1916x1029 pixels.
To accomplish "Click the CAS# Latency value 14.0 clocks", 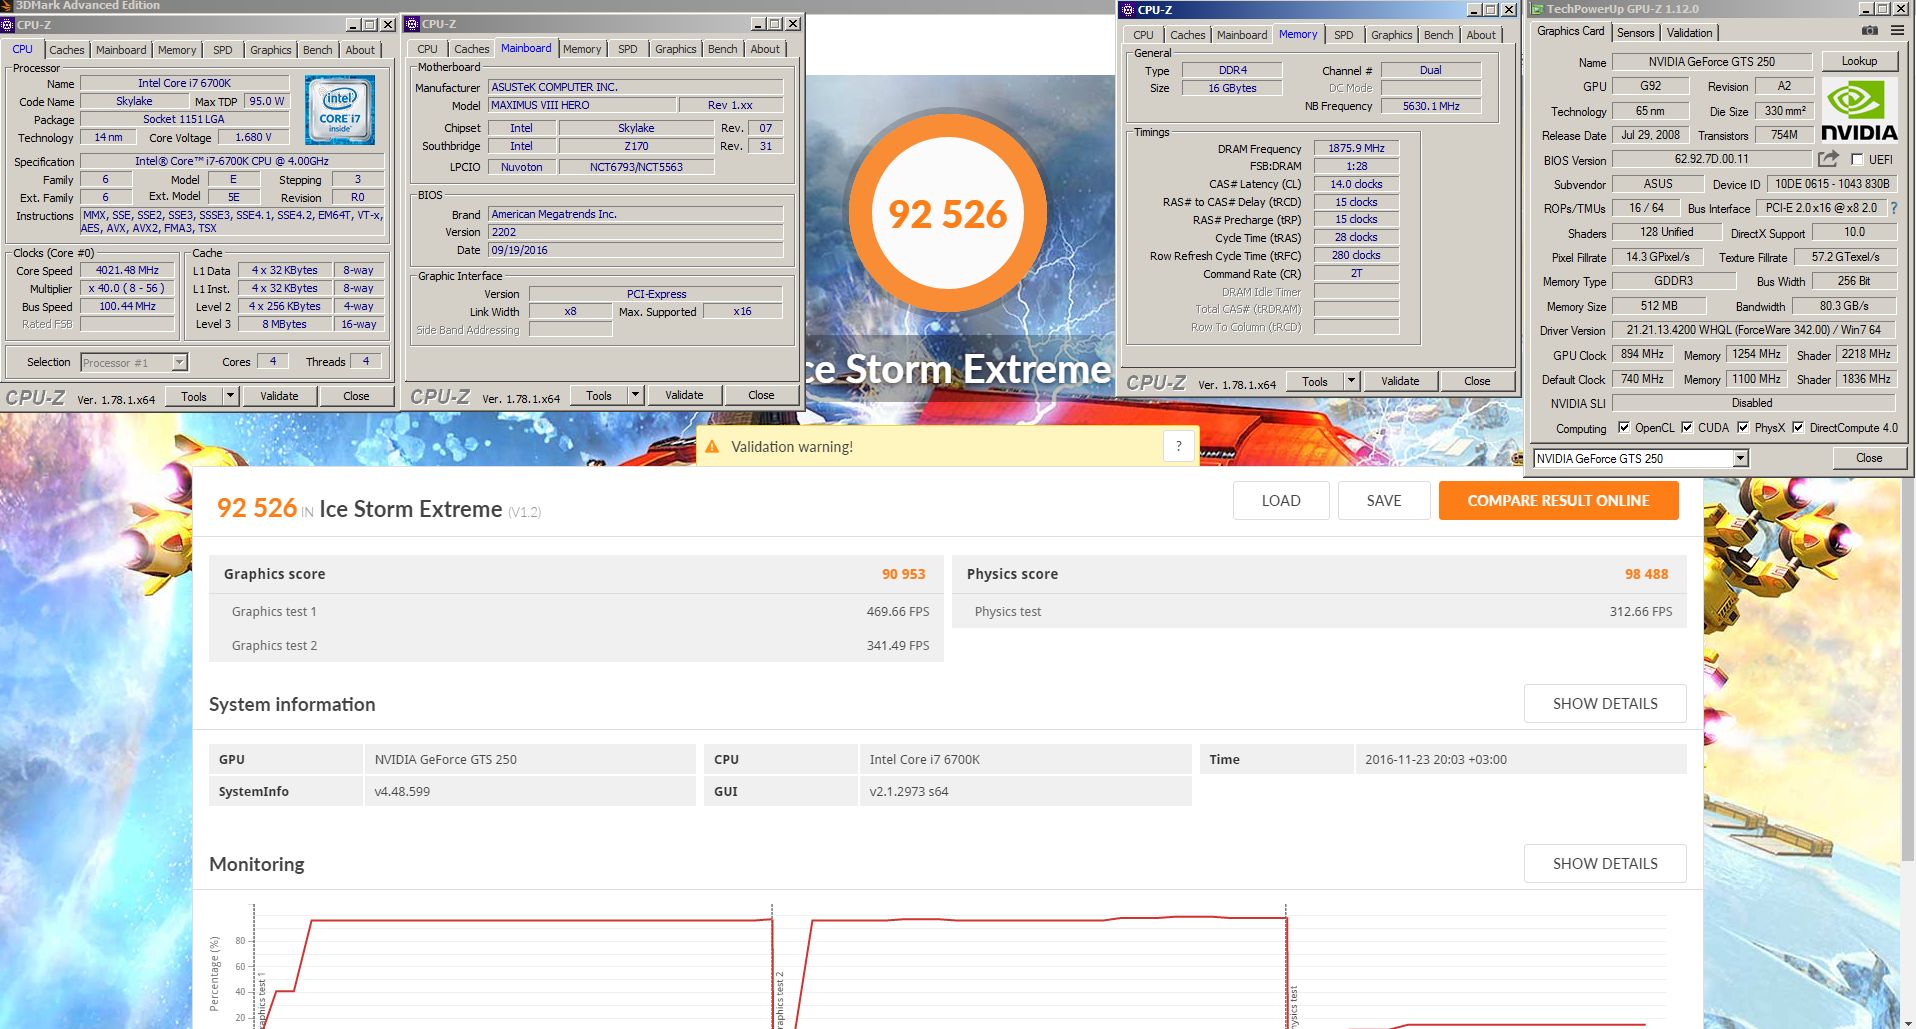I will (x=1356, y=184).
